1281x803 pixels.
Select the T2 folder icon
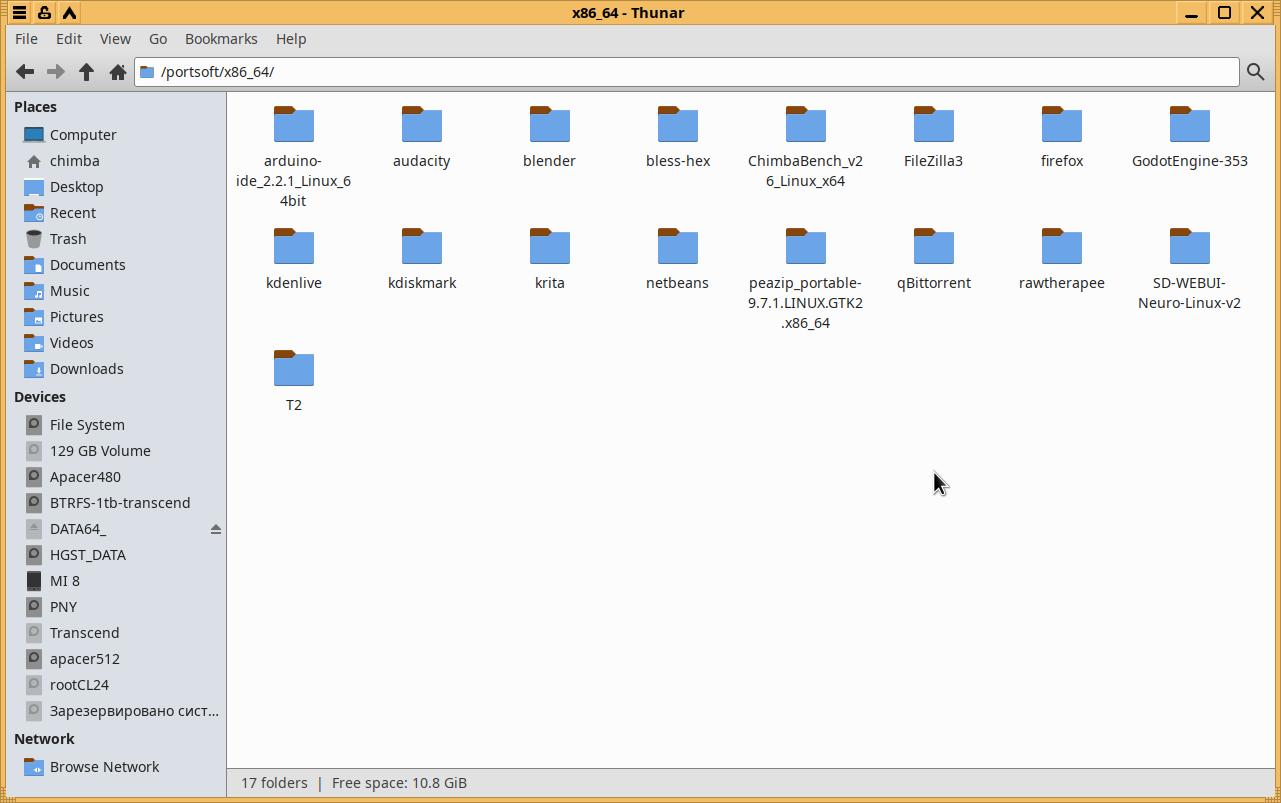tap(294, 369)
